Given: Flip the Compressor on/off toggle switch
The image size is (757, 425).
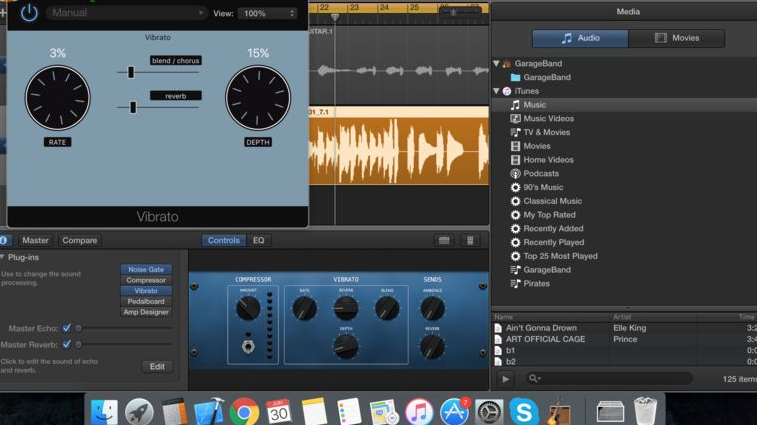Looking at the screenshot, I should click(248, 345).
